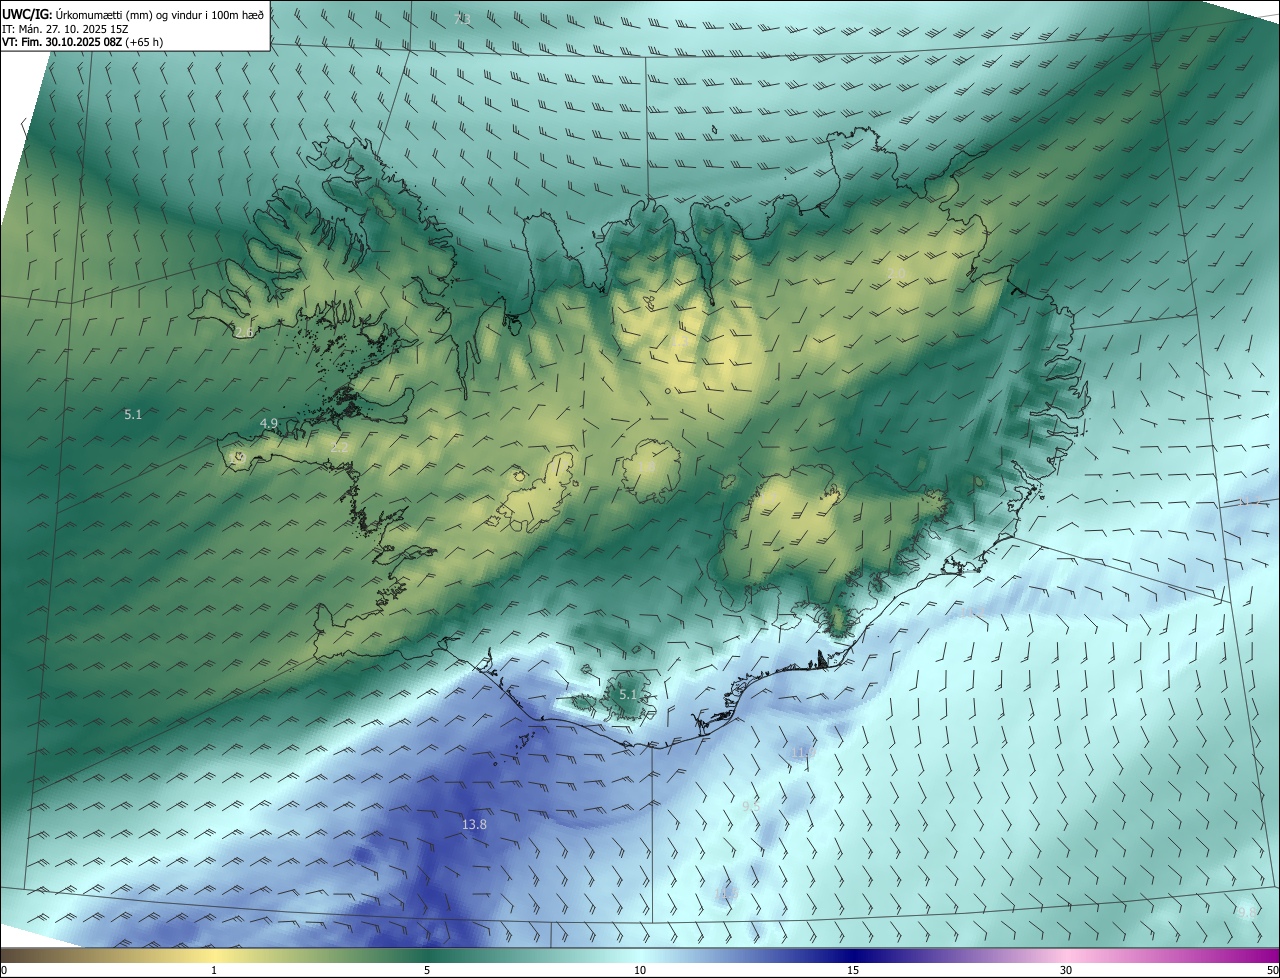The width and height of the screenshot is (1280, 978).
Task: Click the 9.8 value in the lower right corner
Action: point(1246,912)
